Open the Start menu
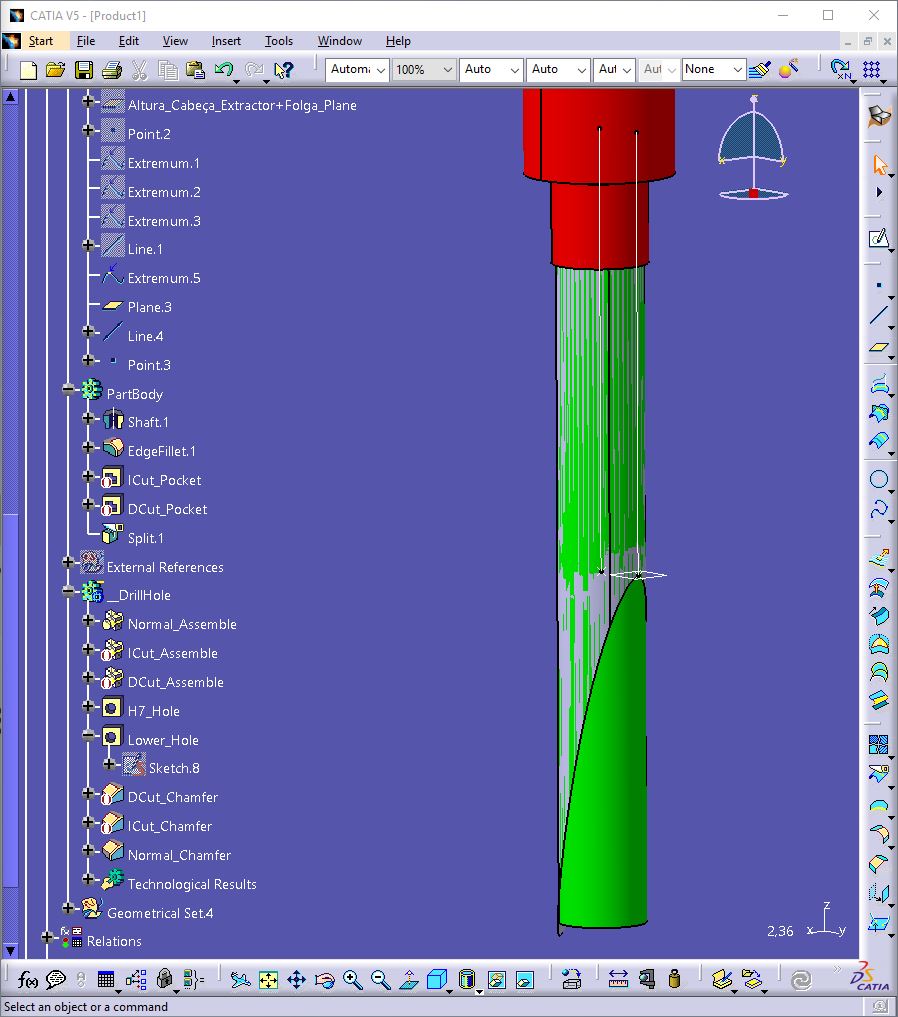The width and height of the screenshot is (898, 1017). point(41,41)
